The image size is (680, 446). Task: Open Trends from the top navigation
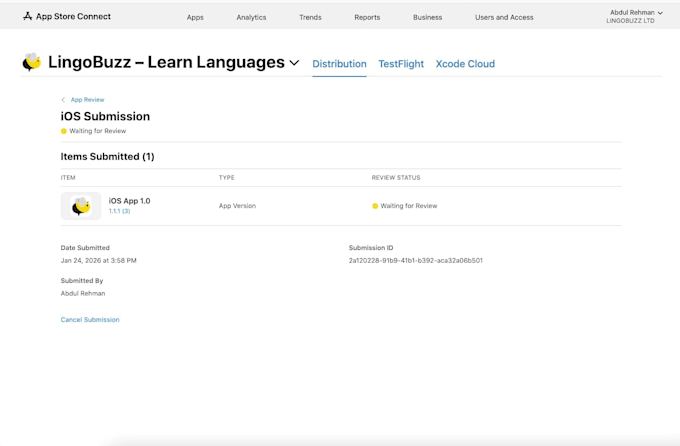point(311,17)
